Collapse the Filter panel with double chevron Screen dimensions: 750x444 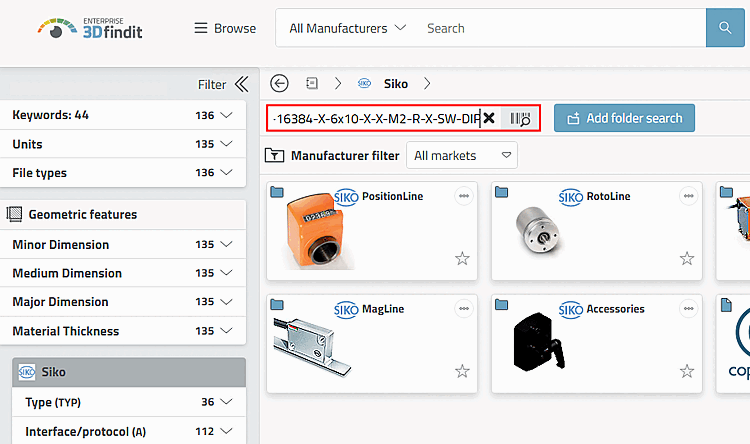(242, 84)
